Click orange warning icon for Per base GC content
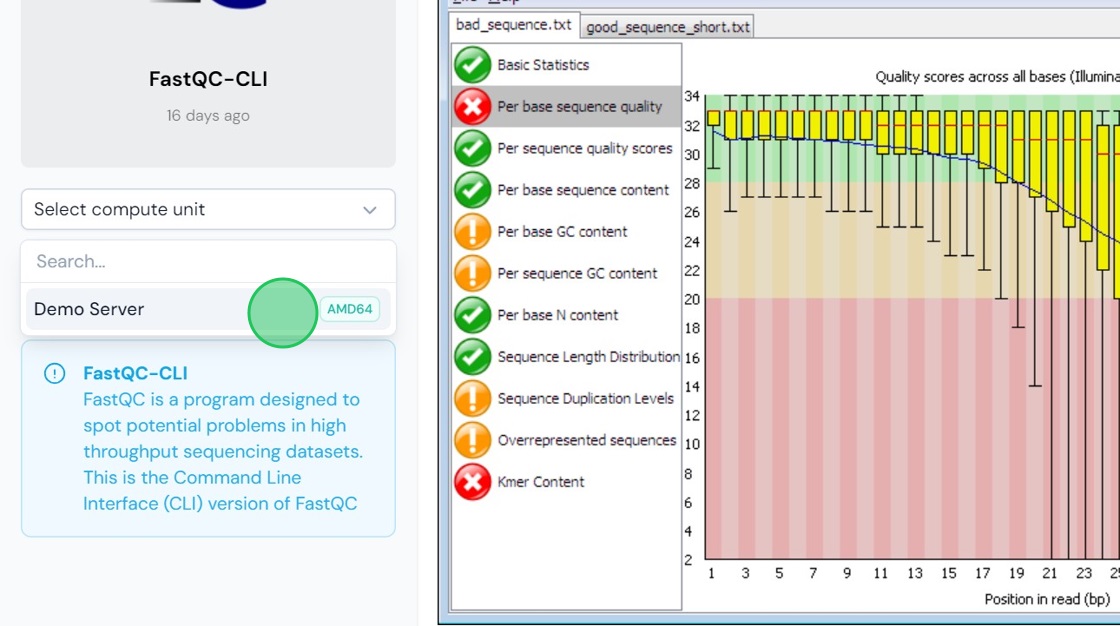 pos(472,232)
